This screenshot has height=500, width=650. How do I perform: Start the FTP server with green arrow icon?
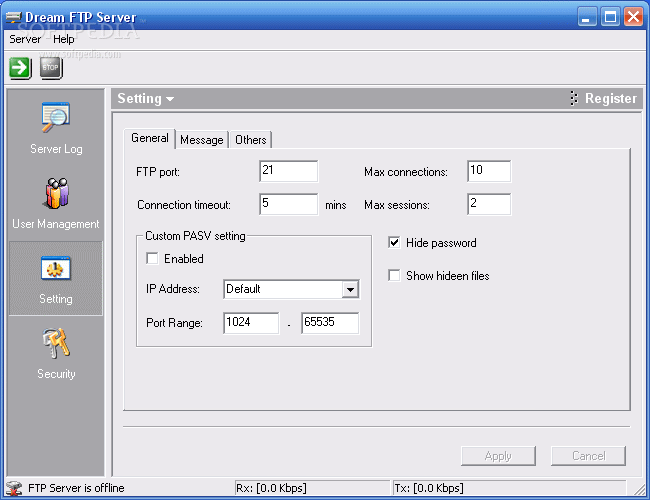tap(20, 68)
